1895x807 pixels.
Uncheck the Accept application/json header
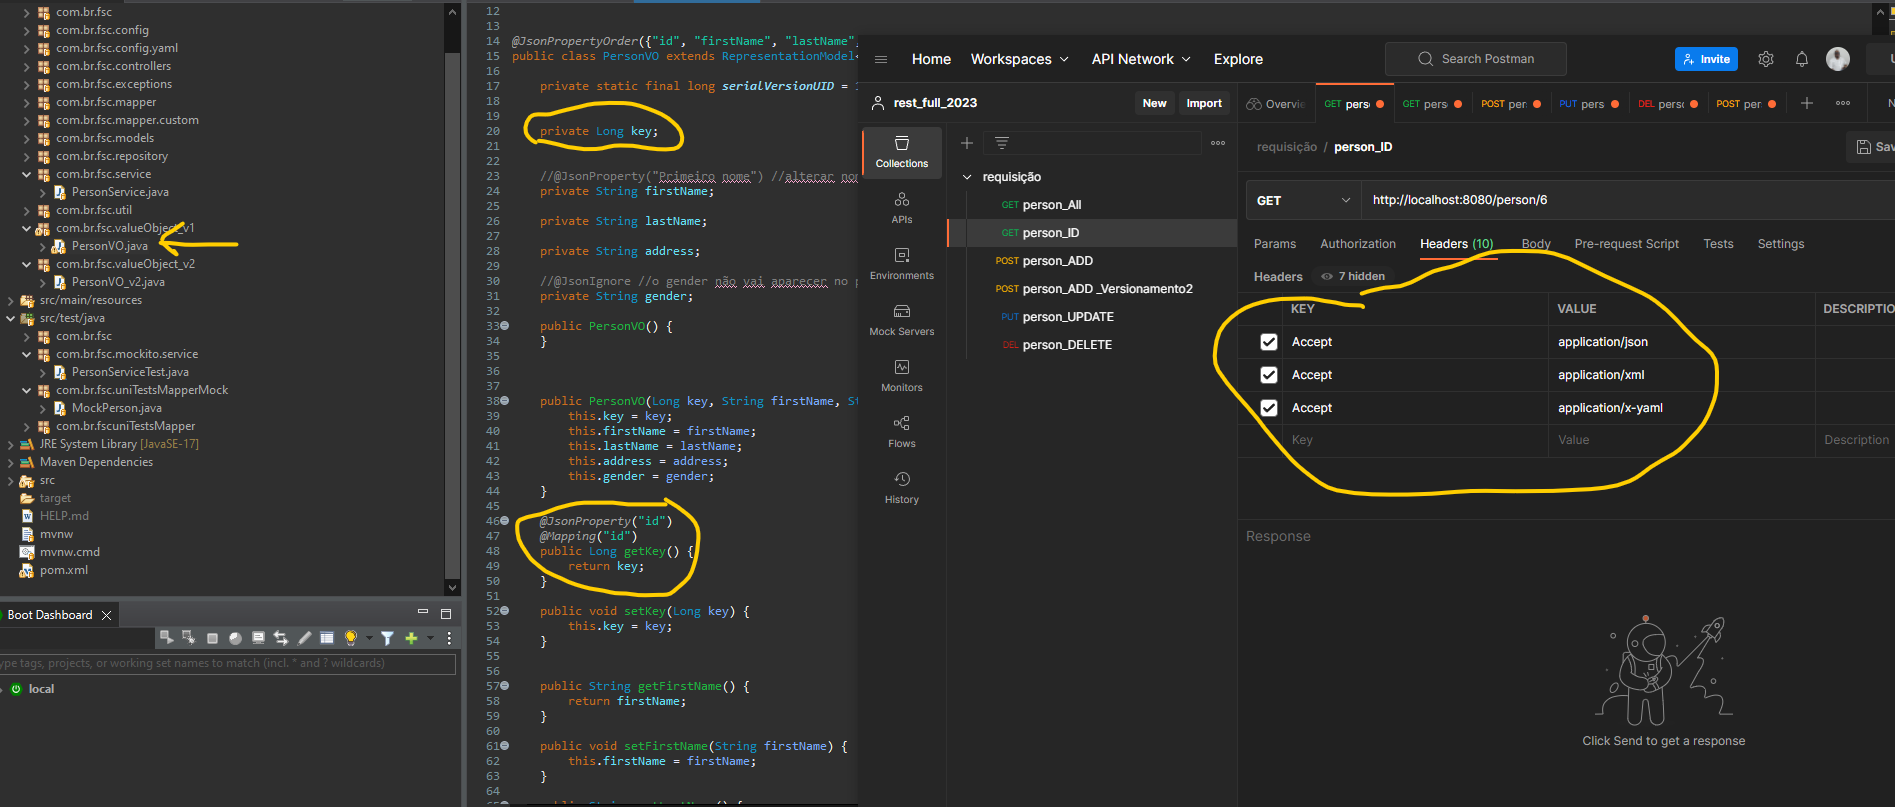coord(1269,342)
